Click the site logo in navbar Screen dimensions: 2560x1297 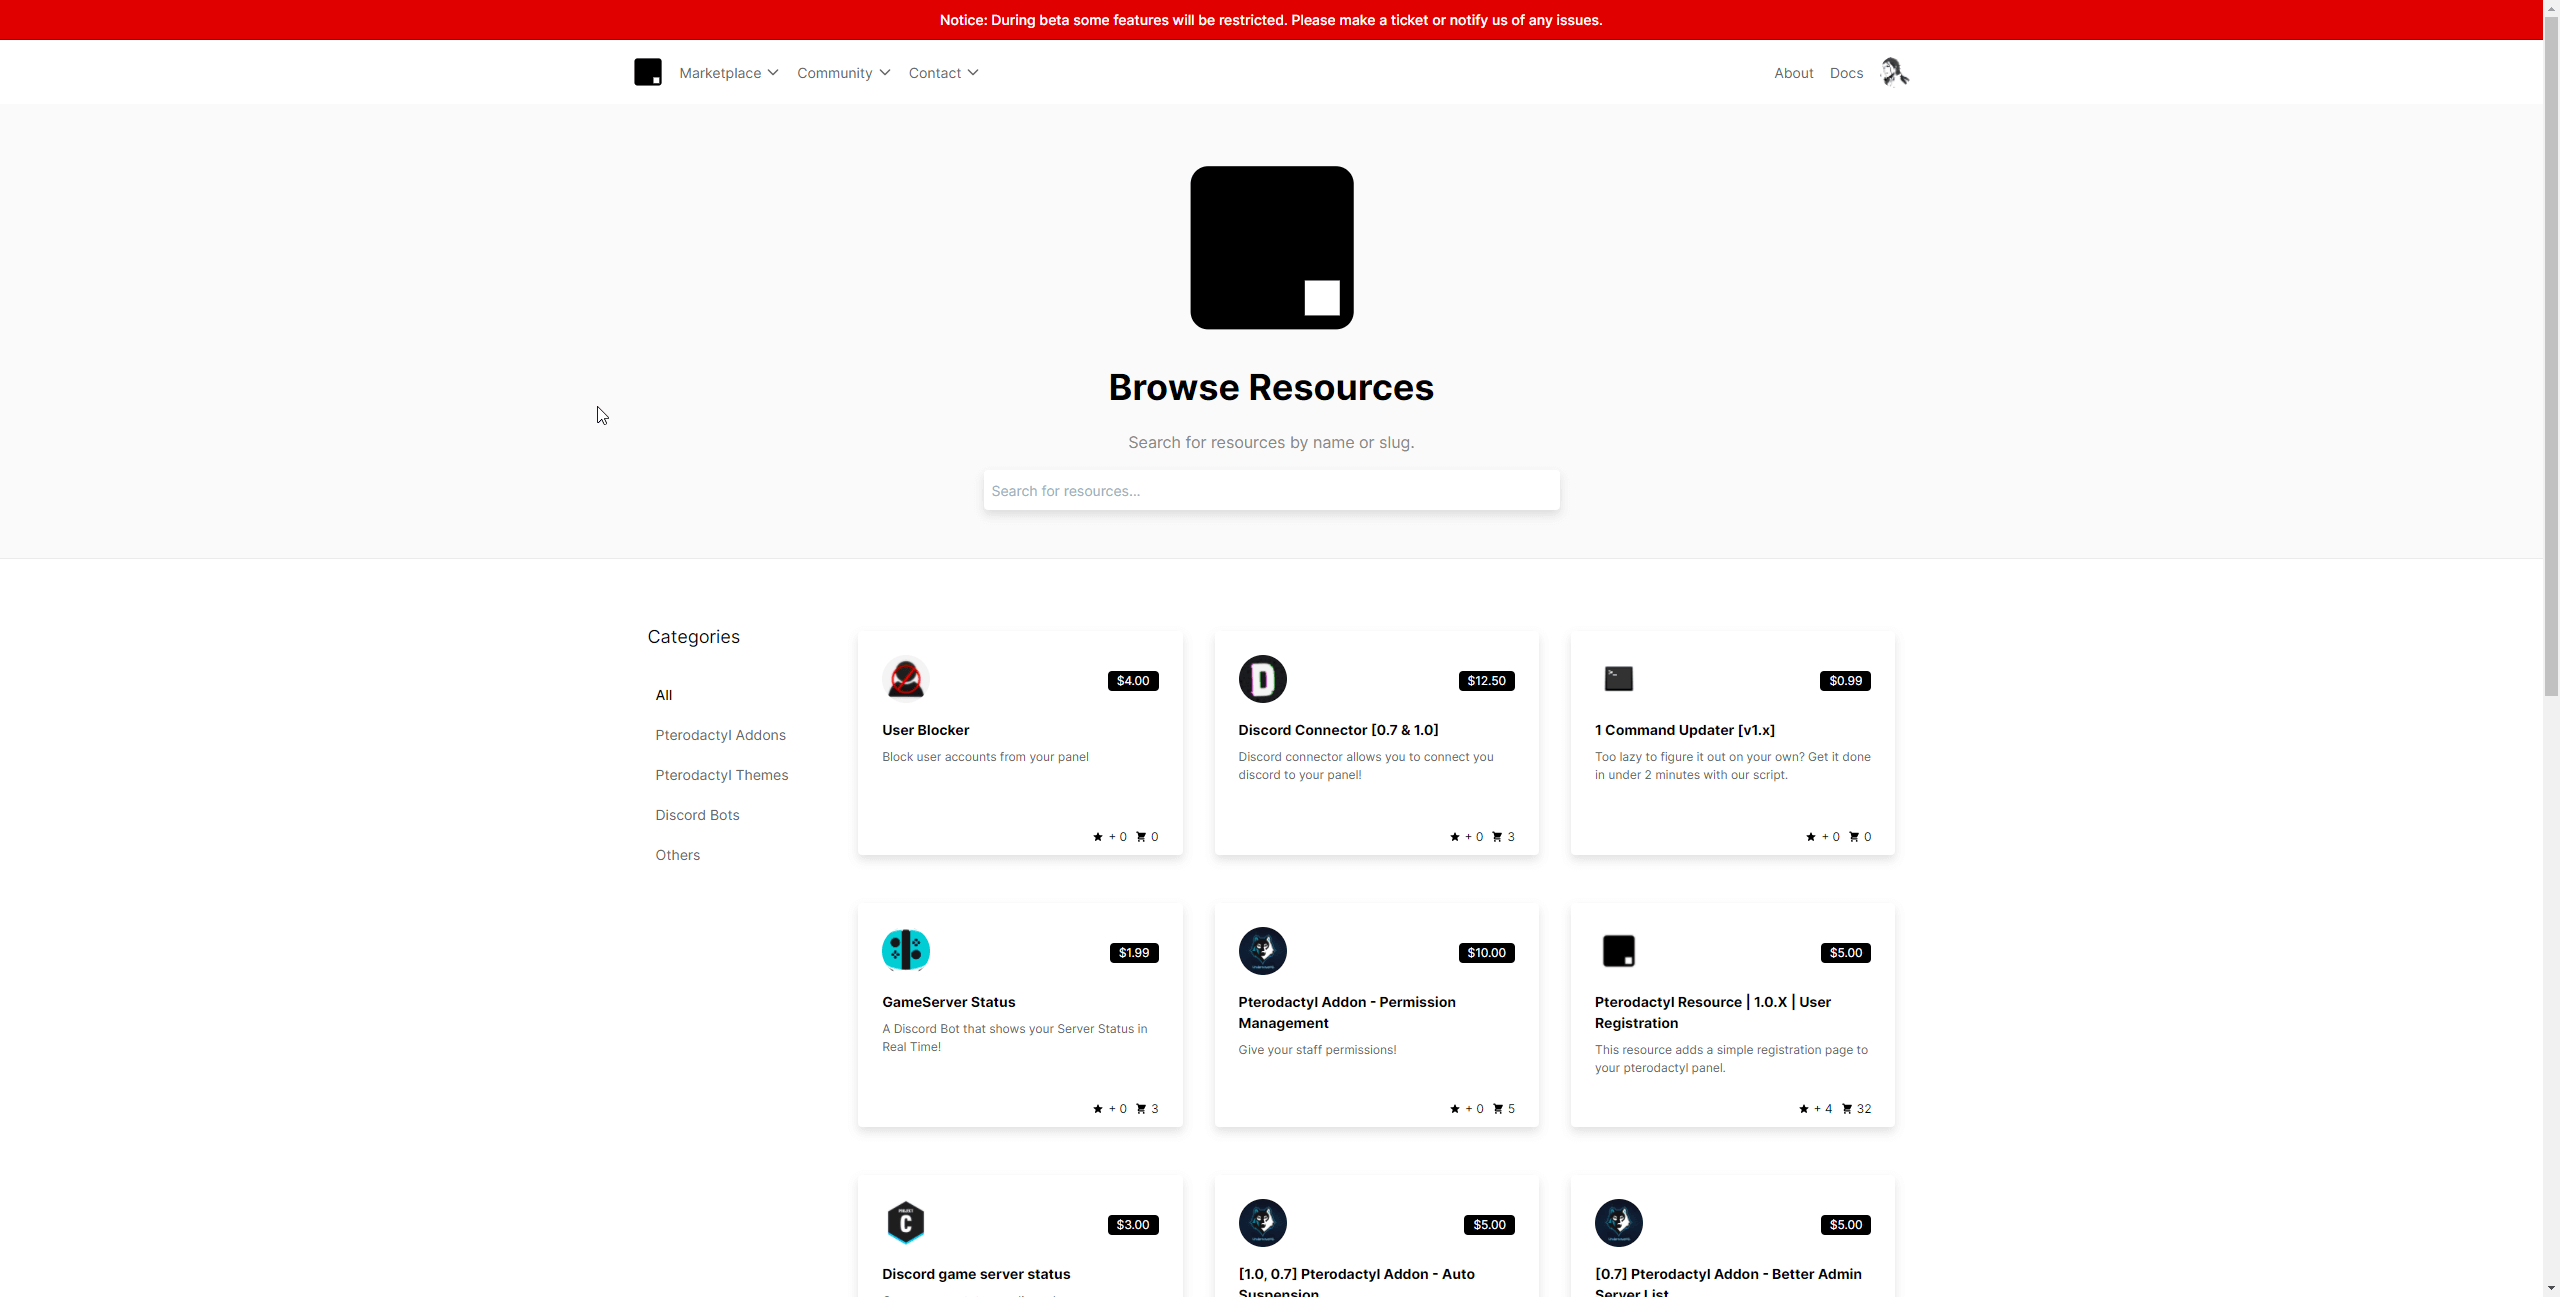[x=647, y=72]
